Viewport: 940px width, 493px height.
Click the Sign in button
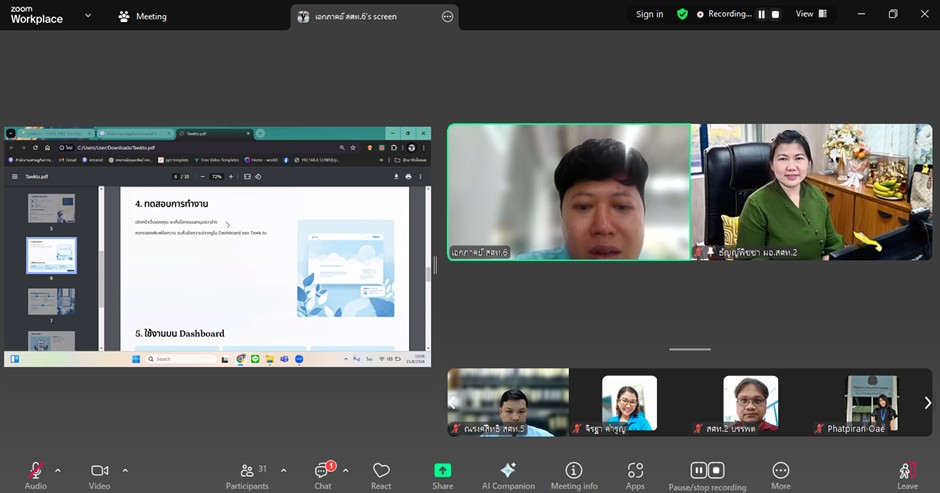point(649,15)
